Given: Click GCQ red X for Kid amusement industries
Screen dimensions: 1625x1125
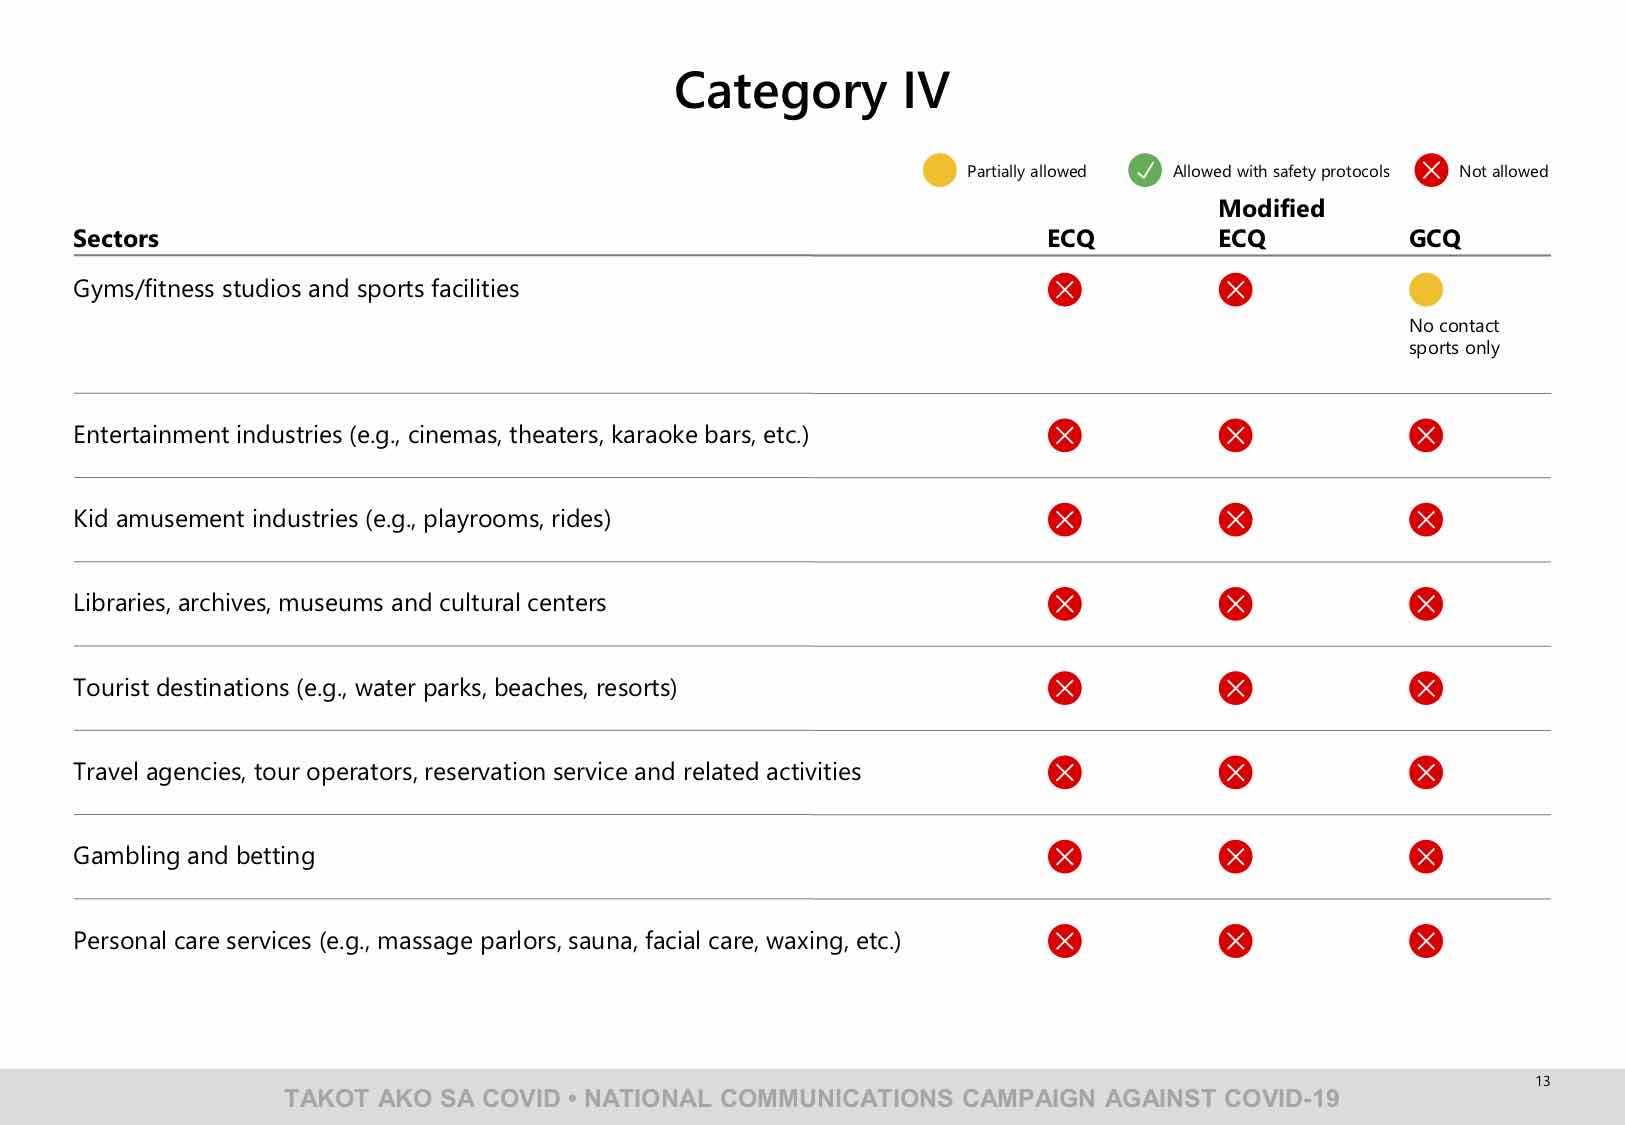Looking at the screenshot, I should [1425, 519].
